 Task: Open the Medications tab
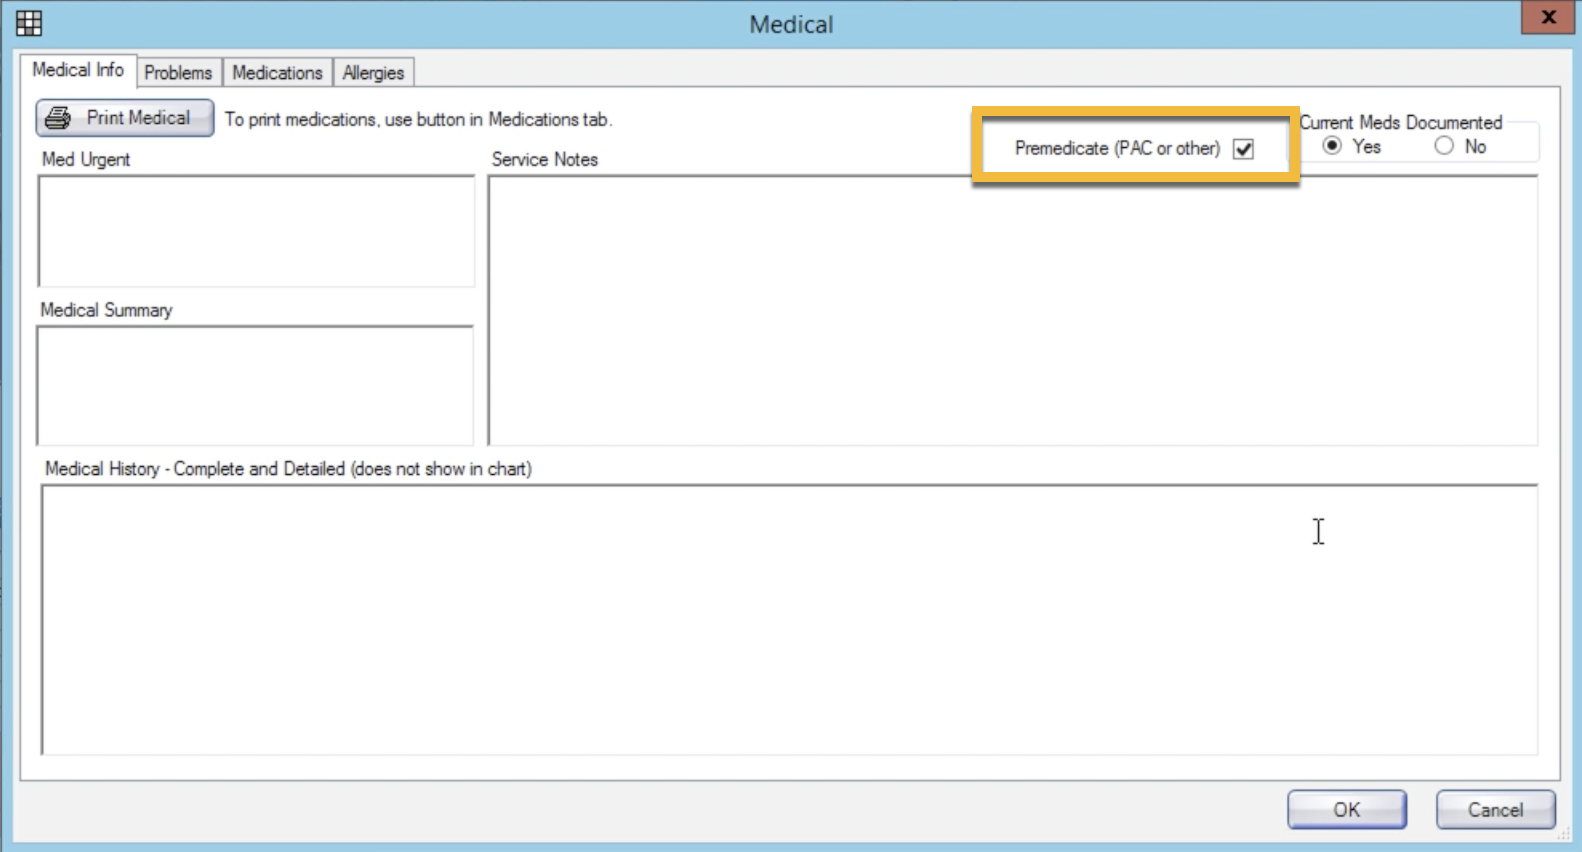277,73
